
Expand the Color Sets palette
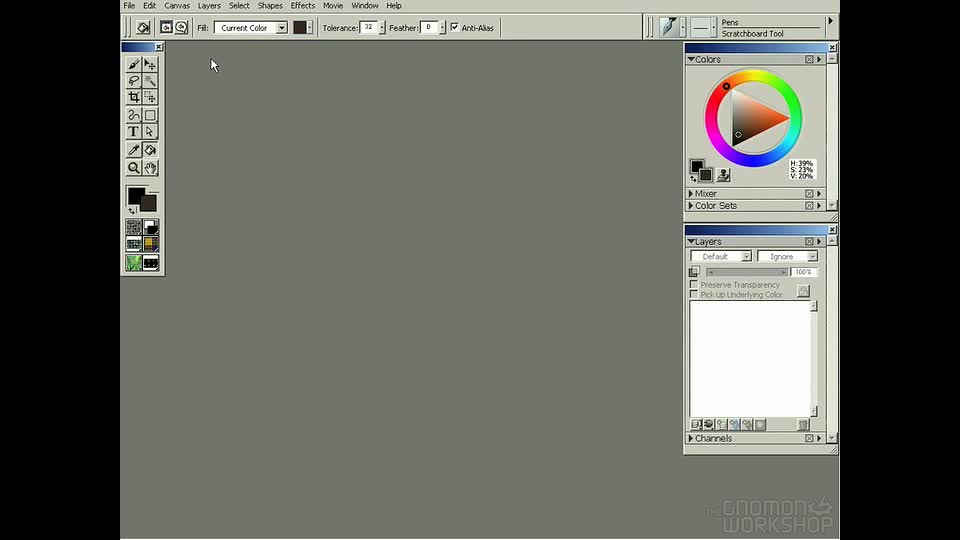pos(691,206)
